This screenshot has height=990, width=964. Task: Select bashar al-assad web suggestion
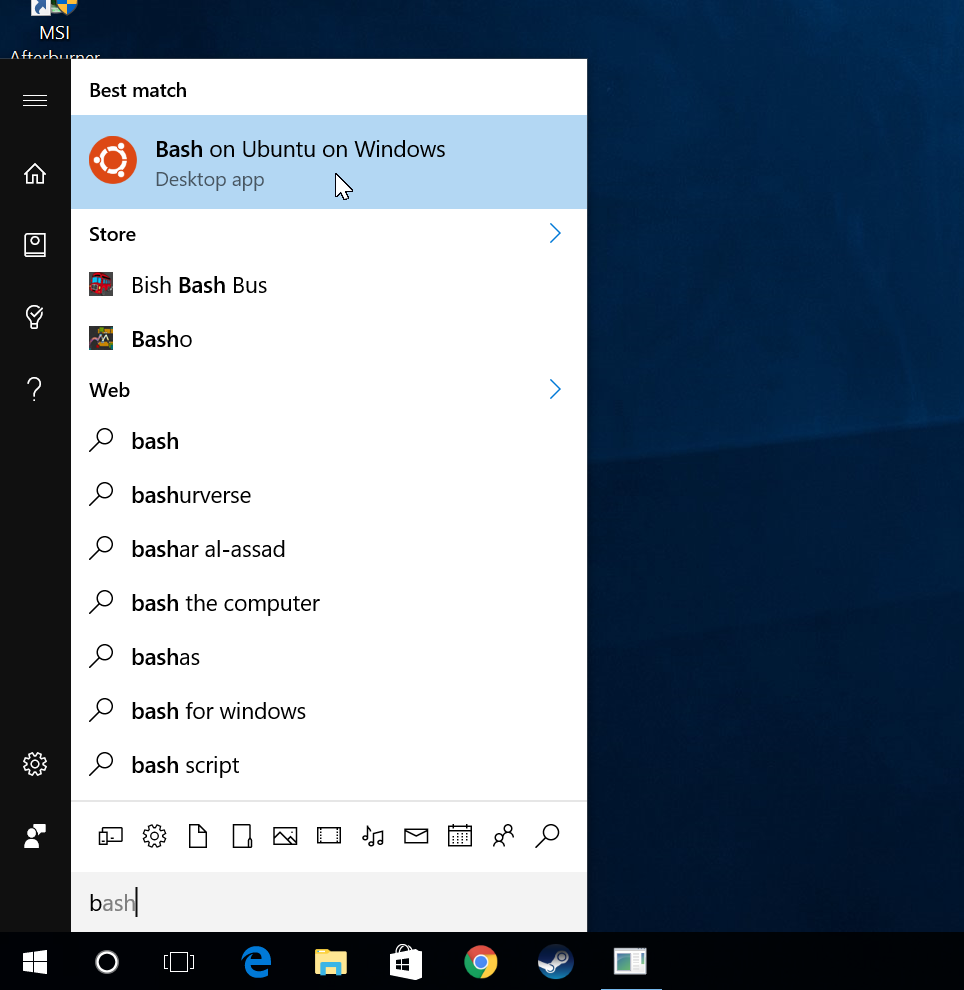[329, 549]
